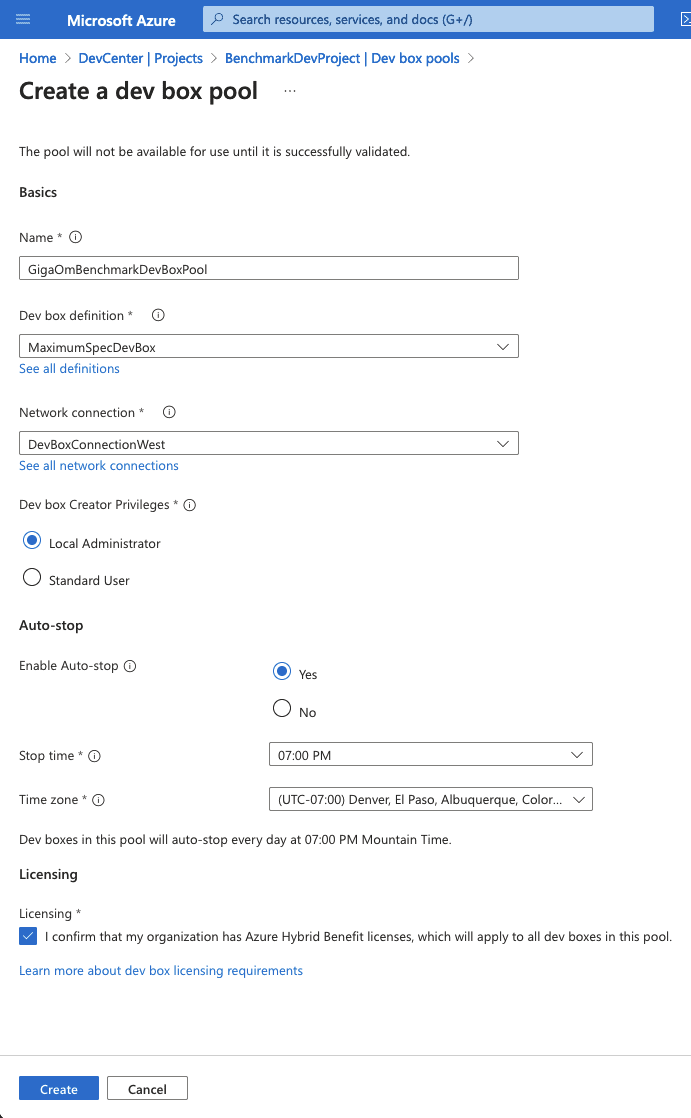The height and width of the screenshot is (1118, 691).
Task: Click the Network connection info icon
Action: 169,412
